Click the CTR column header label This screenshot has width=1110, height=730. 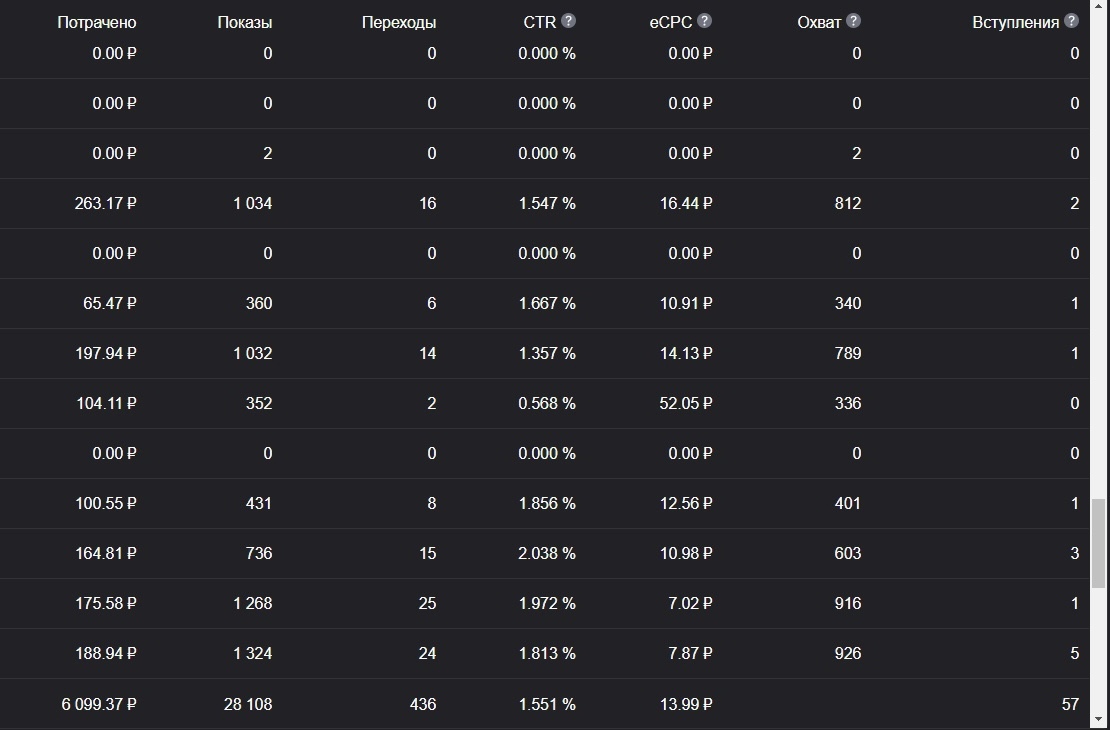coord(539,23)
